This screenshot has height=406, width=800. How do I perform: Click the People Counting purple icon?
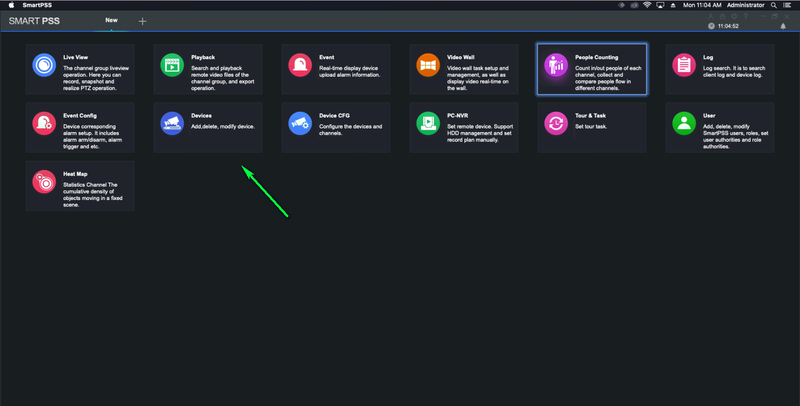click(556, 65)
